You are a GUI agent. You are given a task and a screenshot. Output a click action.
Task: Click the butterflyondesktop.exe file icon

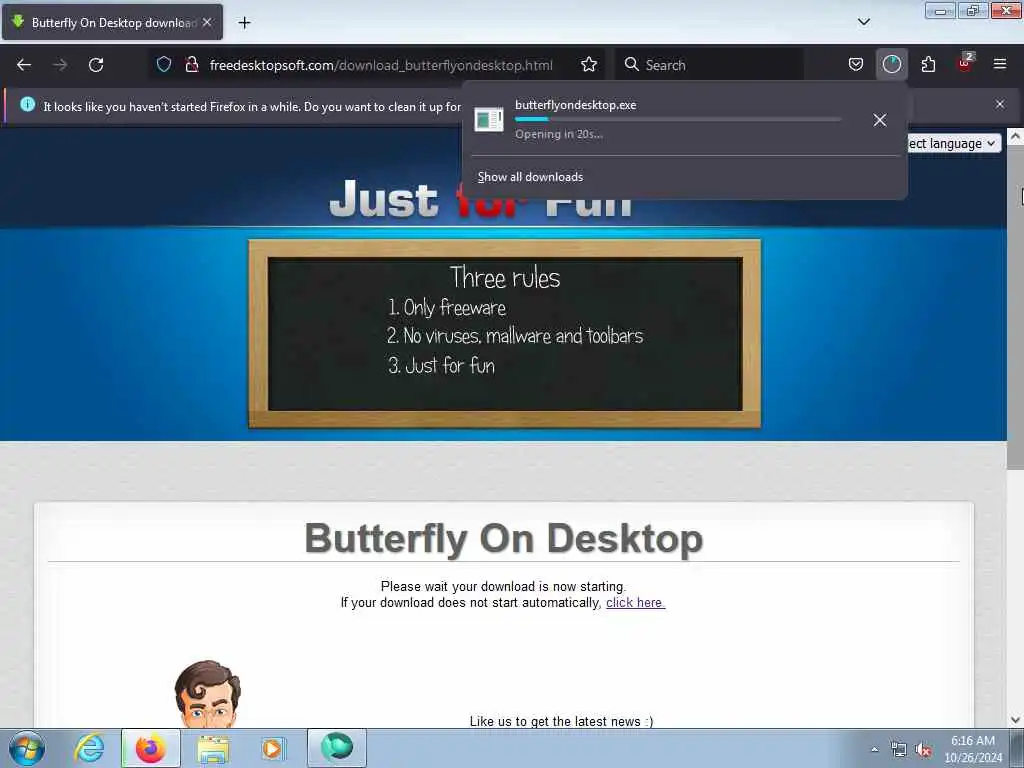488,120
